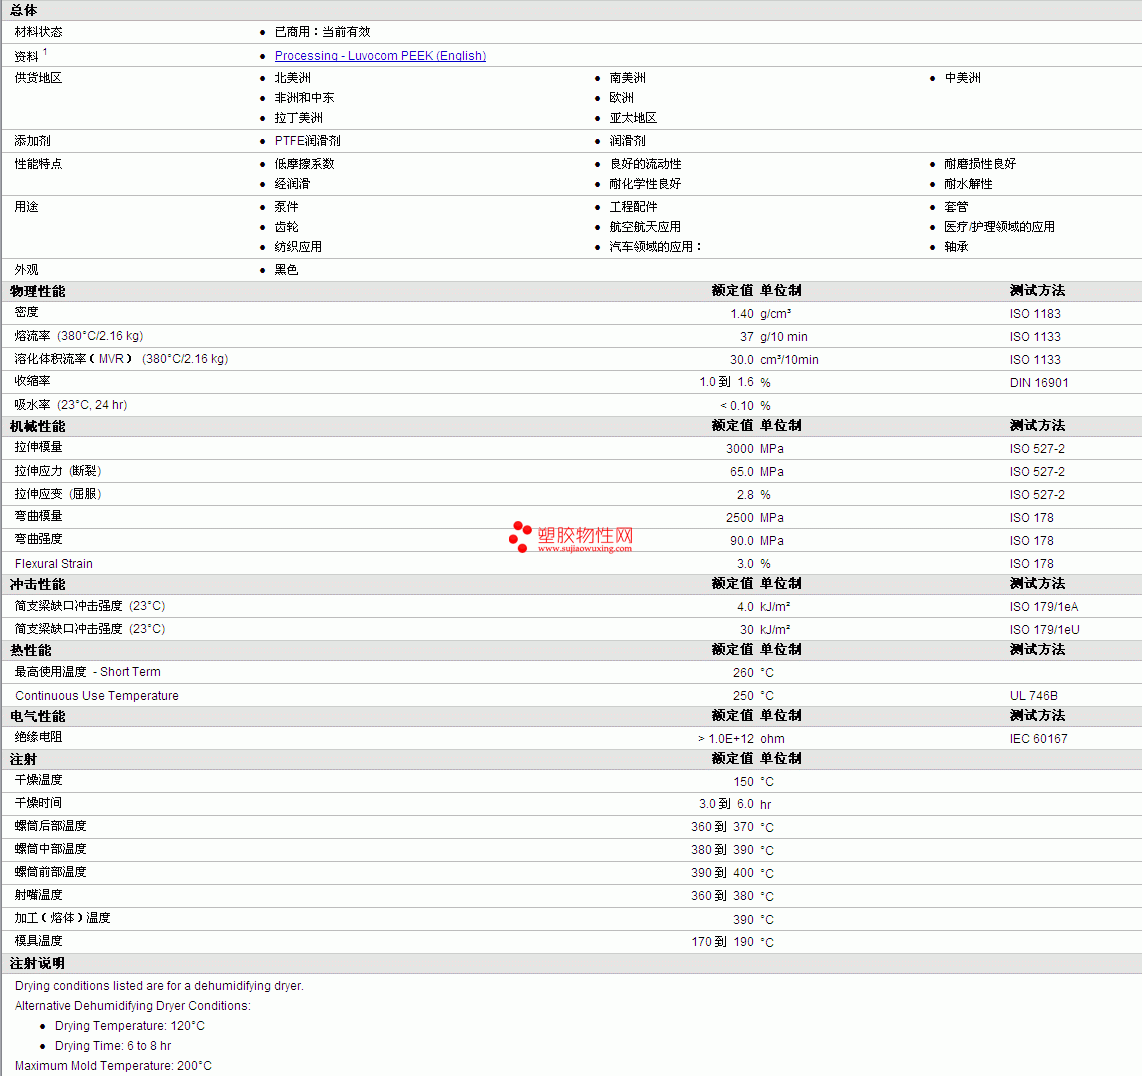The height and width of the screenshot is (1076, 1142).
Task: Select the 低摩擦系数 feature entry
Action: point(304,164)
